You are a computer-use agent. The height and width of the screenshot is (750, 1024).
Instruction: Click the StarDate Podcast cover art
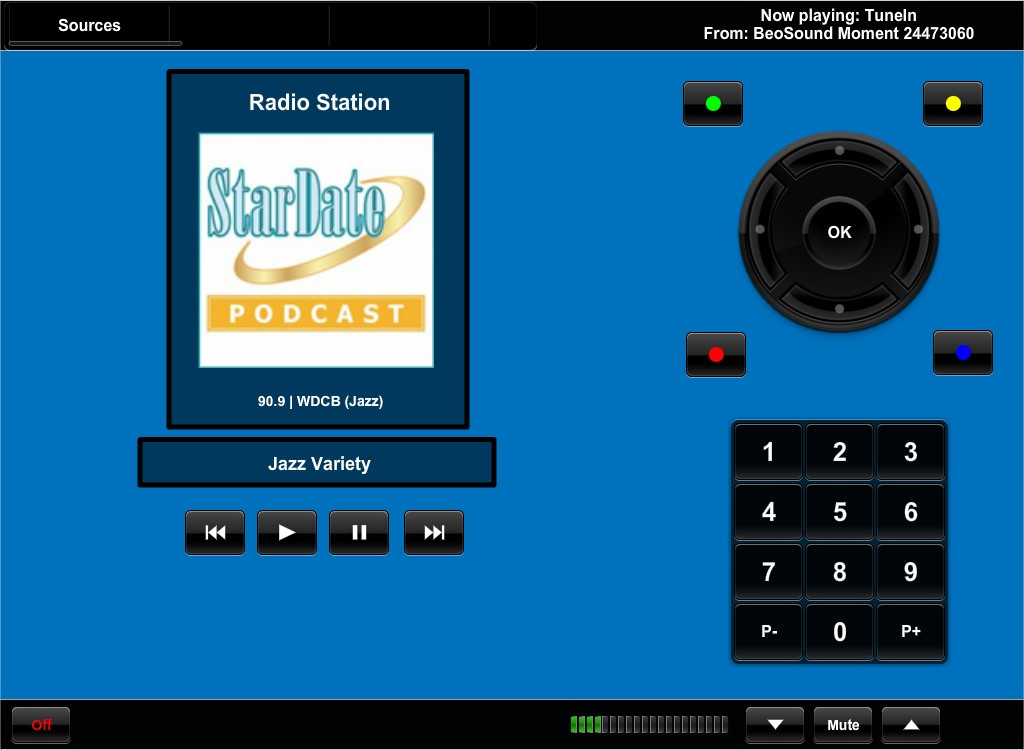[316, 250]
